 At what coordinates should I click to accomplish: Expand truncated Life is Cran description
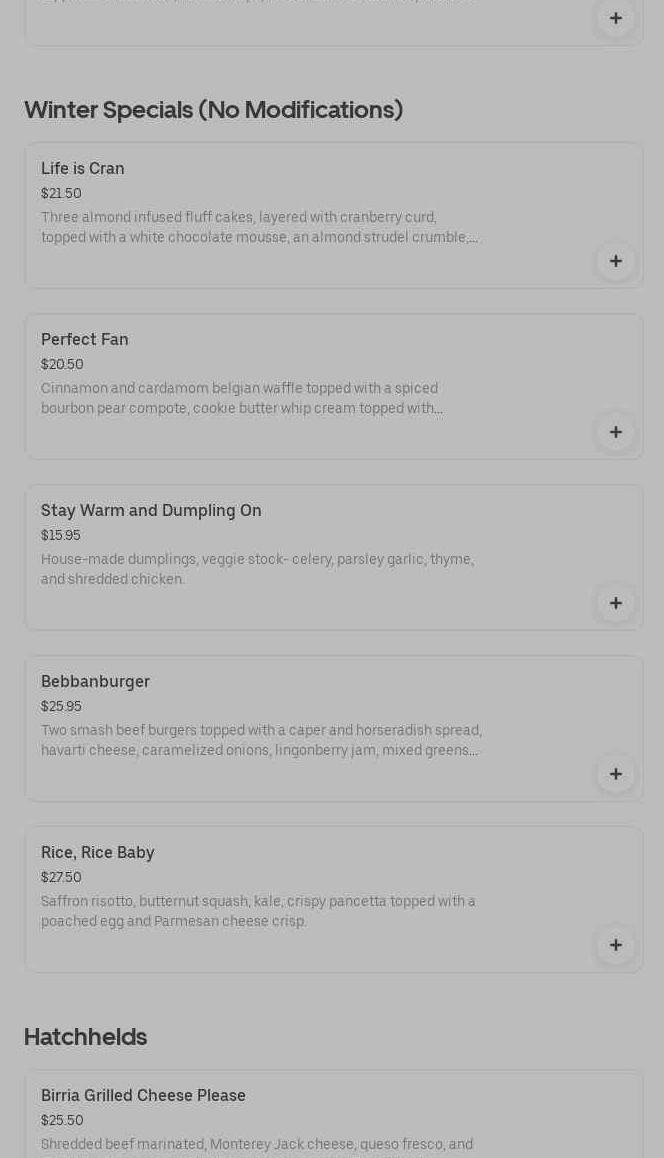259,227
